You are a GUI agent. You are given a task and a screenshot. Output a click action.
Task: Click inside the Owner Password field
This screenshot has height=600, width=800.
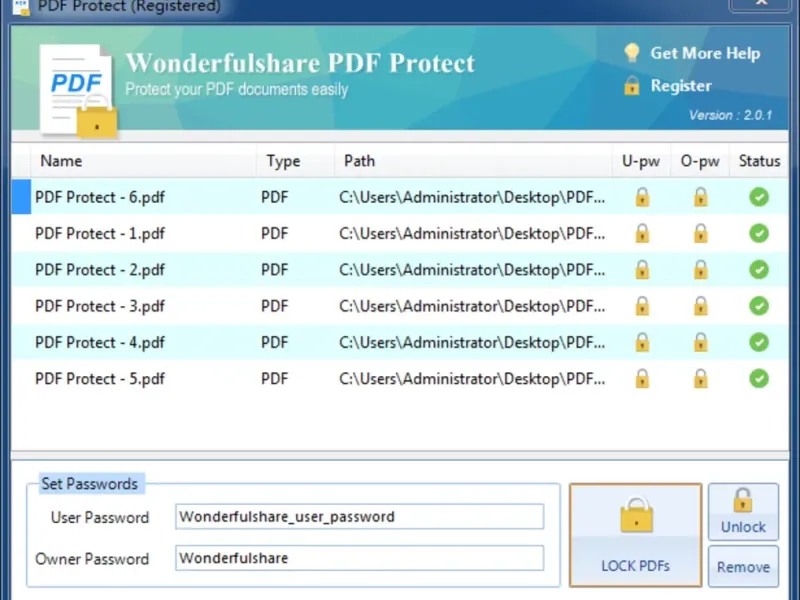tap(359, 558)
